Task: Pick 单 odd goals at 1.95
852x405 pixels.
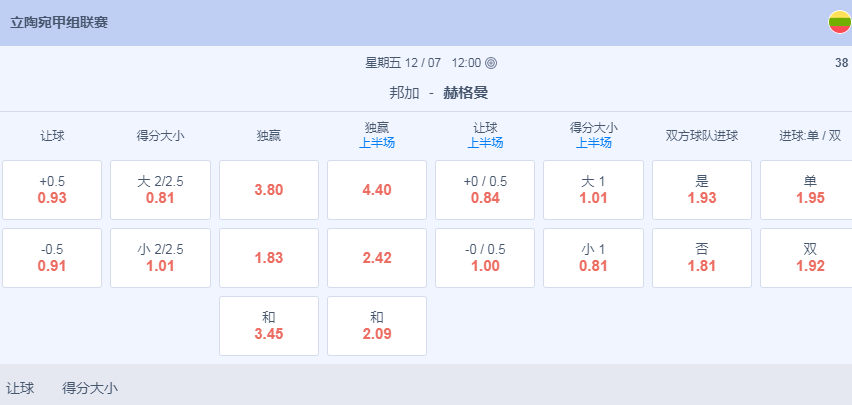Action: pos(808,190)
